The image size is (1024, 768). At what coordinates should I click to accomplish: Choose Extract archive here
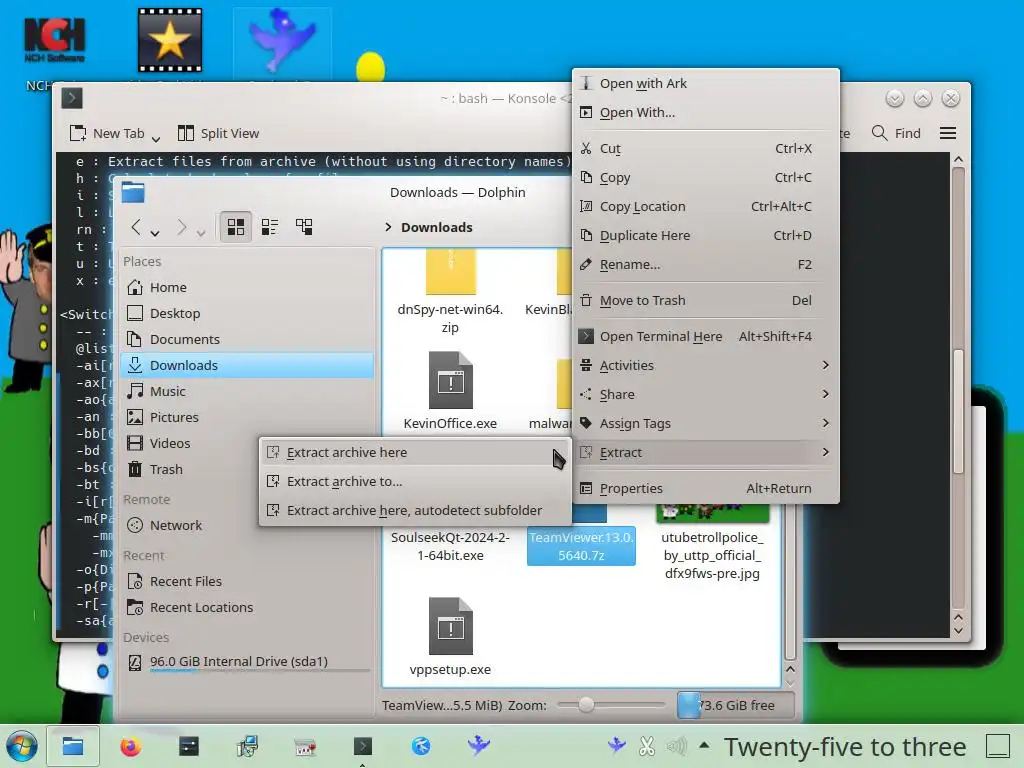click(415, 453)
